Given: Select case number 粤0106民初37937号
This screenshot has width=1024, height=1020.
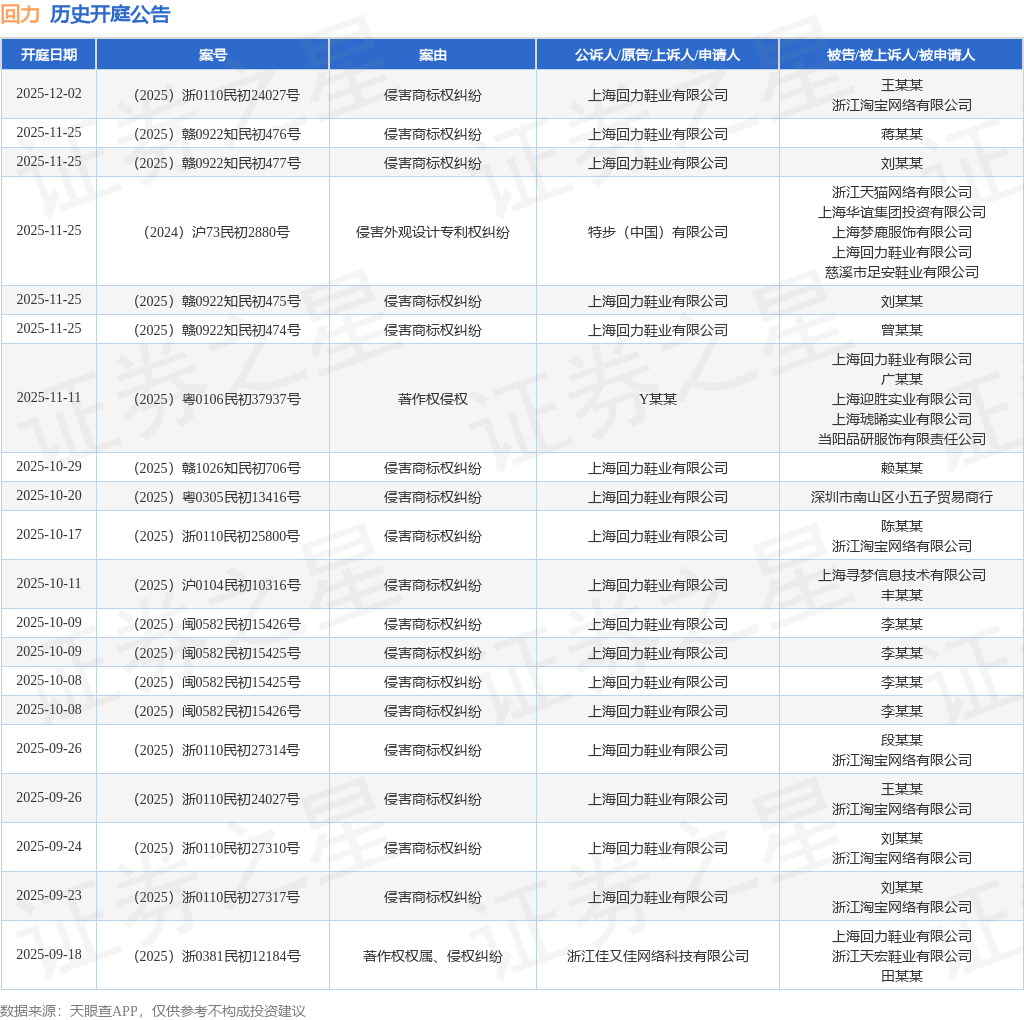Looking at the screenshot, I should pyautogui.click(x=217, y=399).
